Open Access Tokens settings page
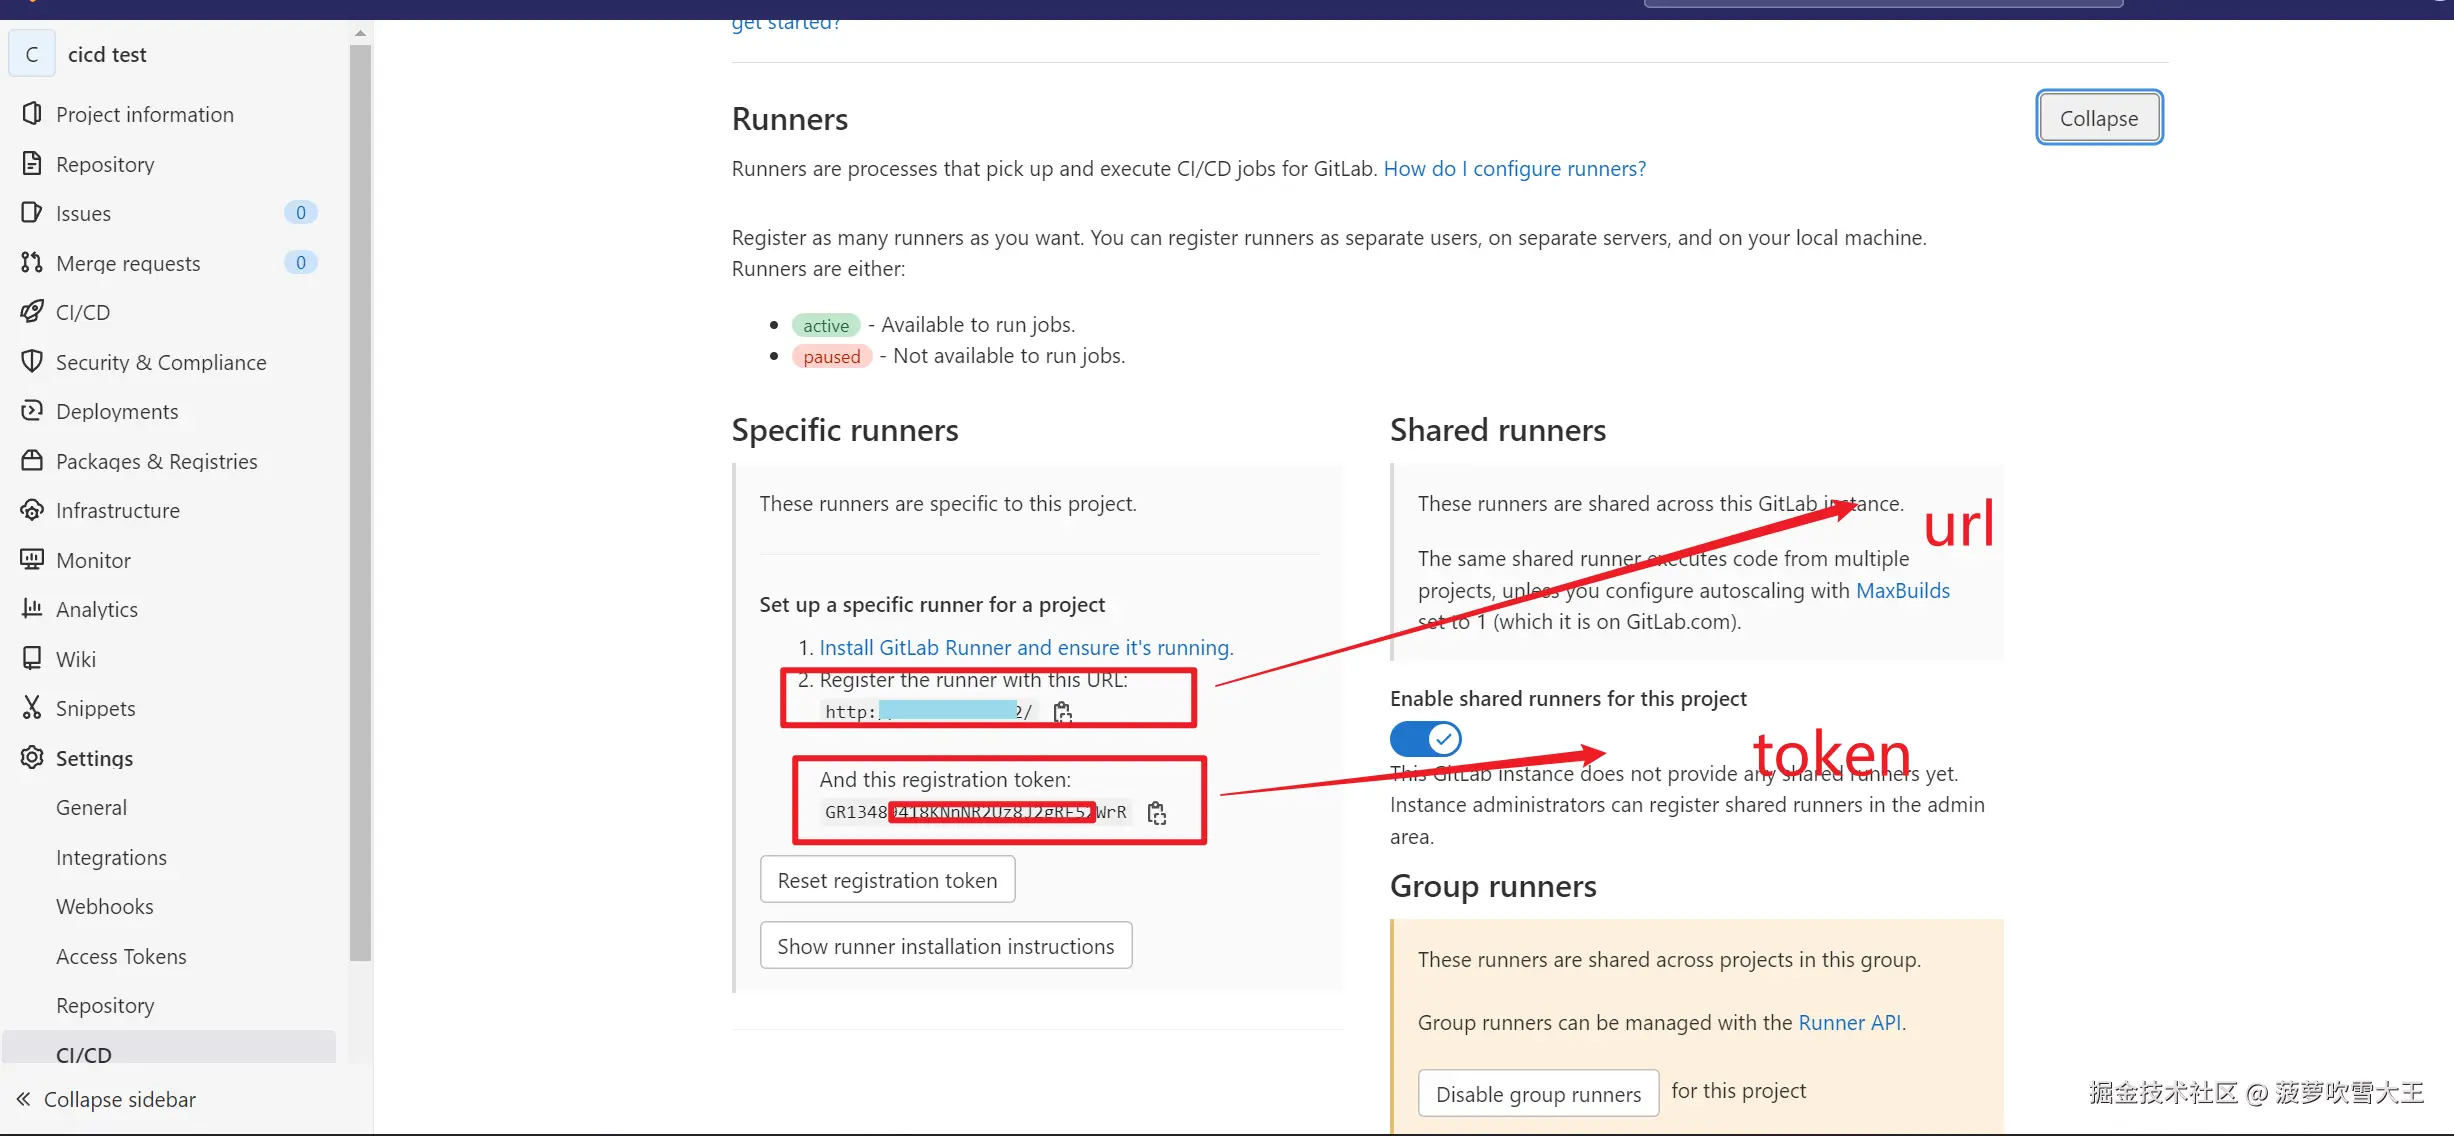Screen dimensions: 2454x1136 pyautogui.click(x=121, y=956)
